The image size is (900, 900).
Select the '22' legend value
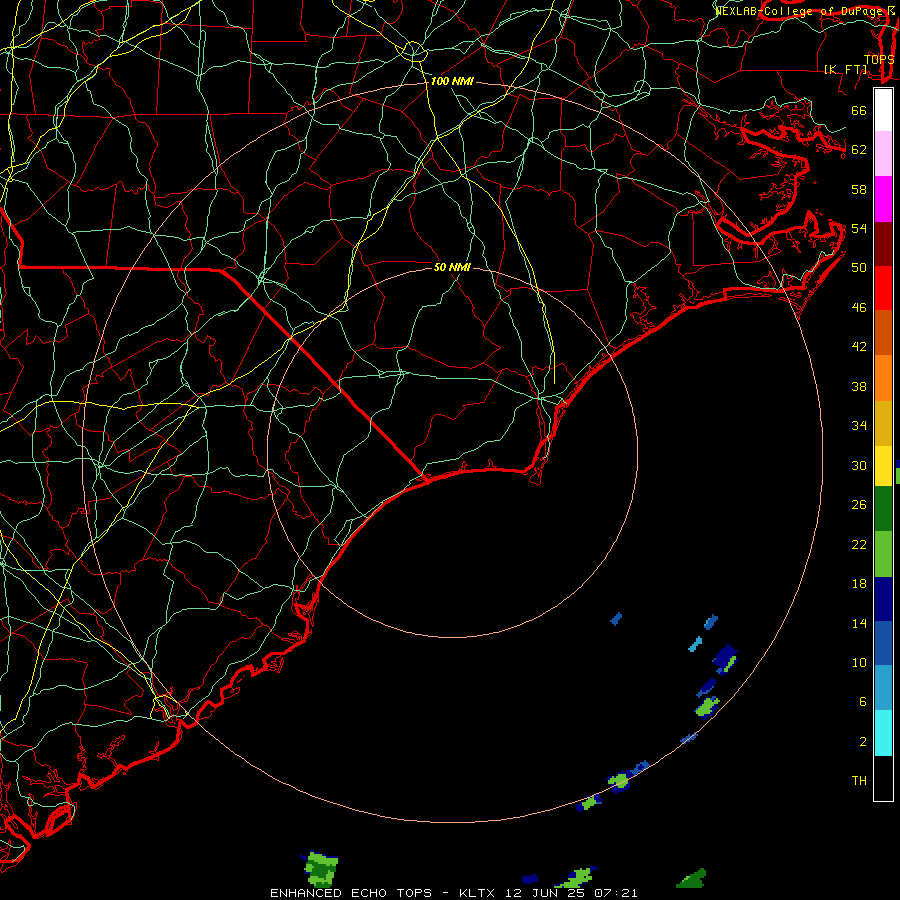click(859, 544)
